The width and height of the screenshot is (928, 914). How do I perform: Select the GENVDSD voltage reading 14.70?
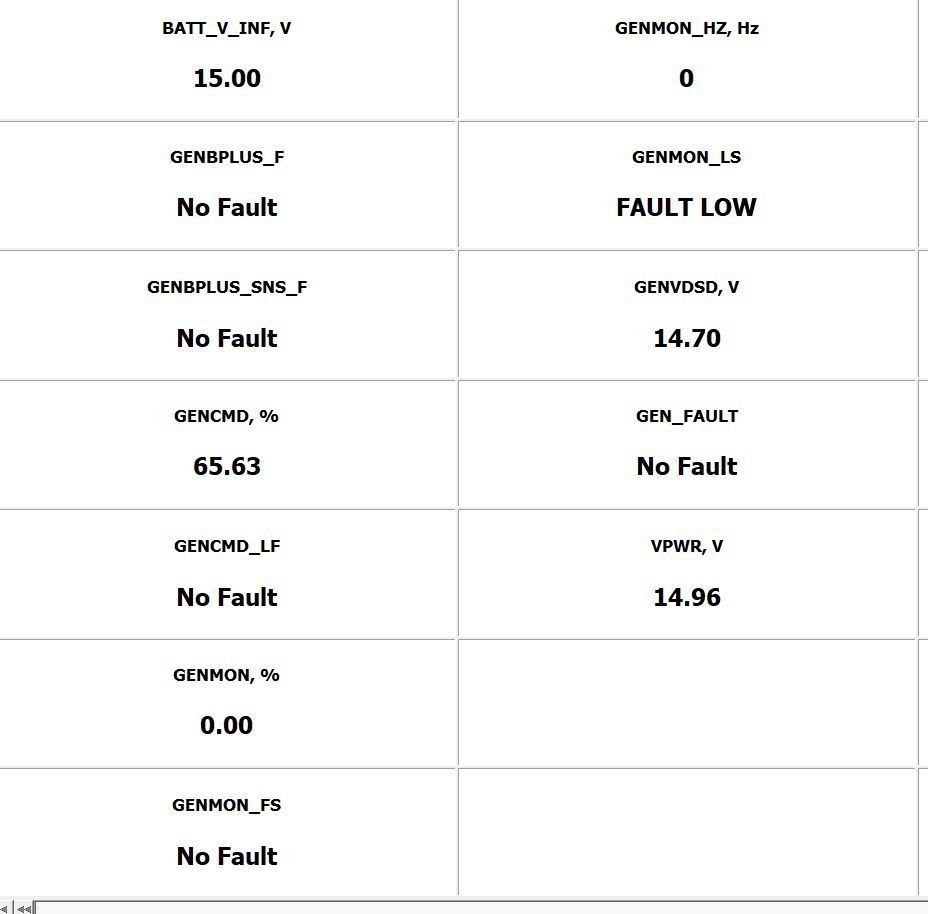pos(686,338)
